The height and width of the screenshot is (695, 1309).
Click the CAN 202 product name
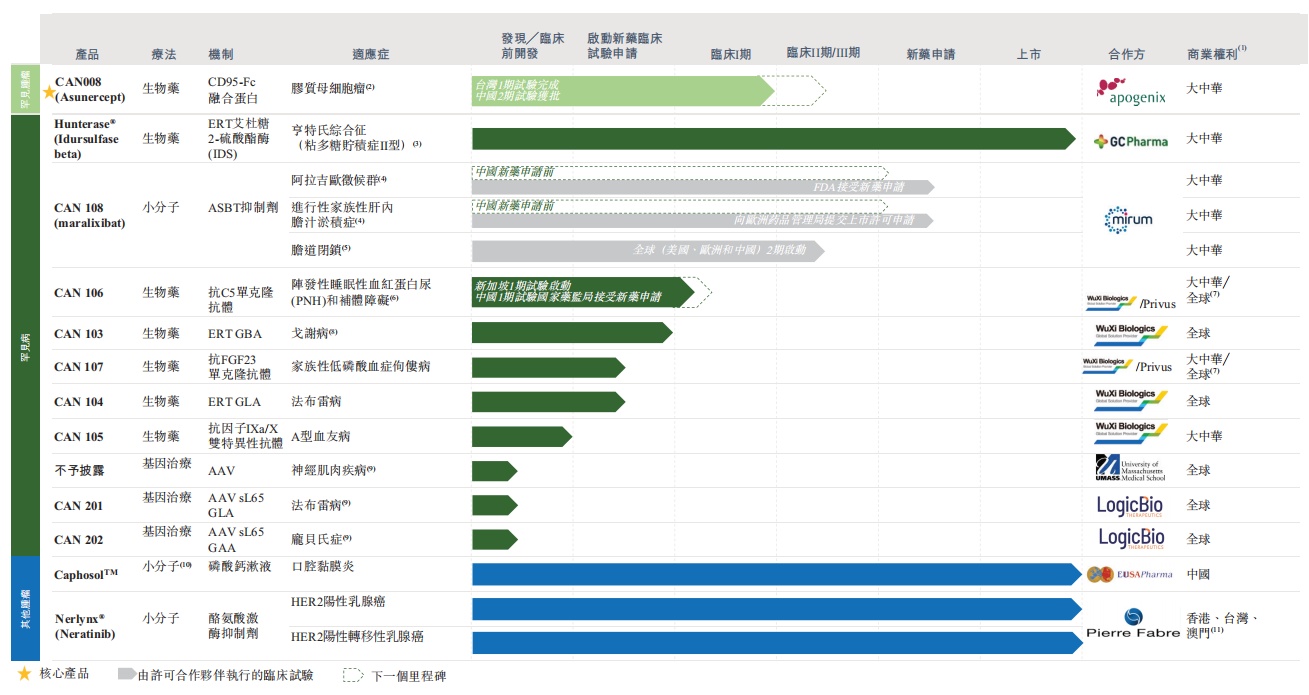79,540
